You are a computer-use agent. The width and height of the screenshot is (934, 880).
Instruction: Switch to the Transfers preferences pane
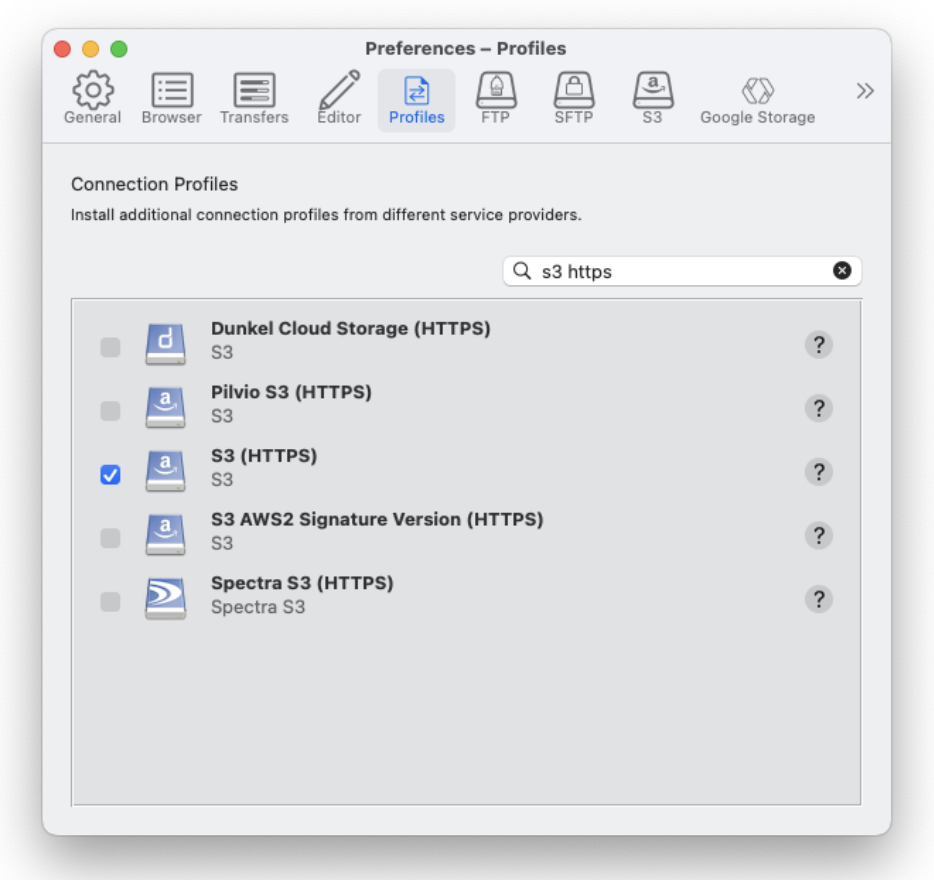254,99
